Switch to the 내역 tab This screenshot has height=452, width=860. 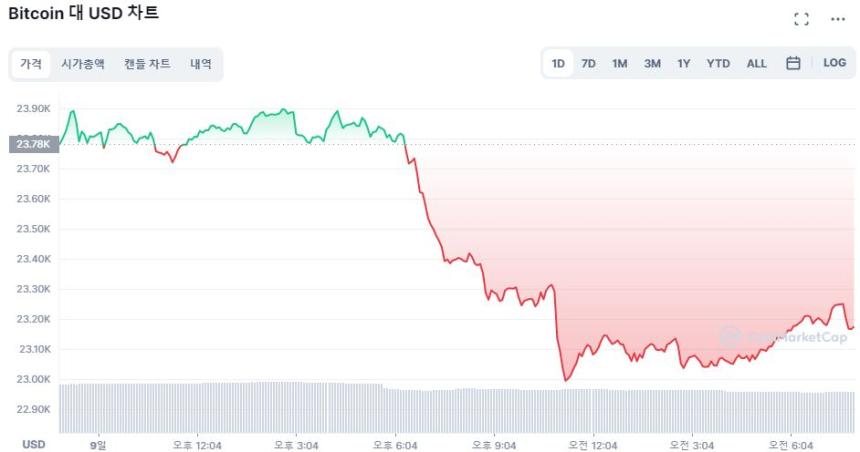201,64
